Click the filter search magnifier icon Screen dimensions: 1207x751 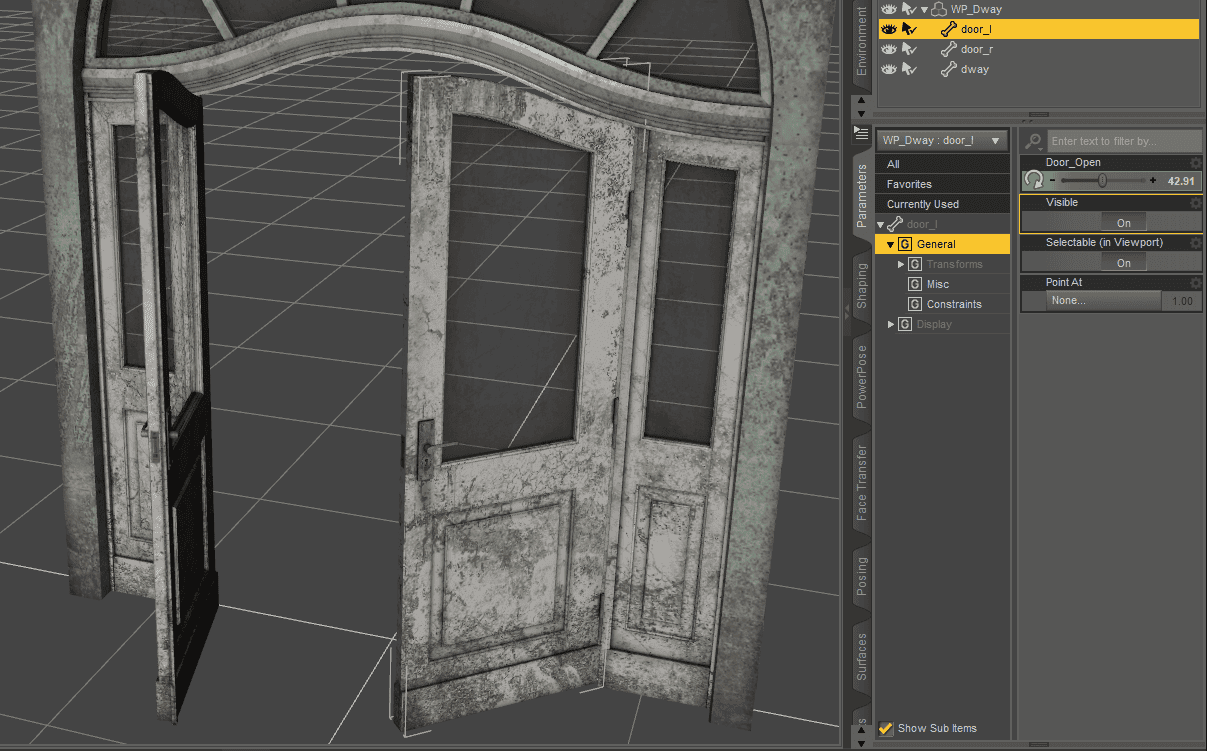[1032, 140]
